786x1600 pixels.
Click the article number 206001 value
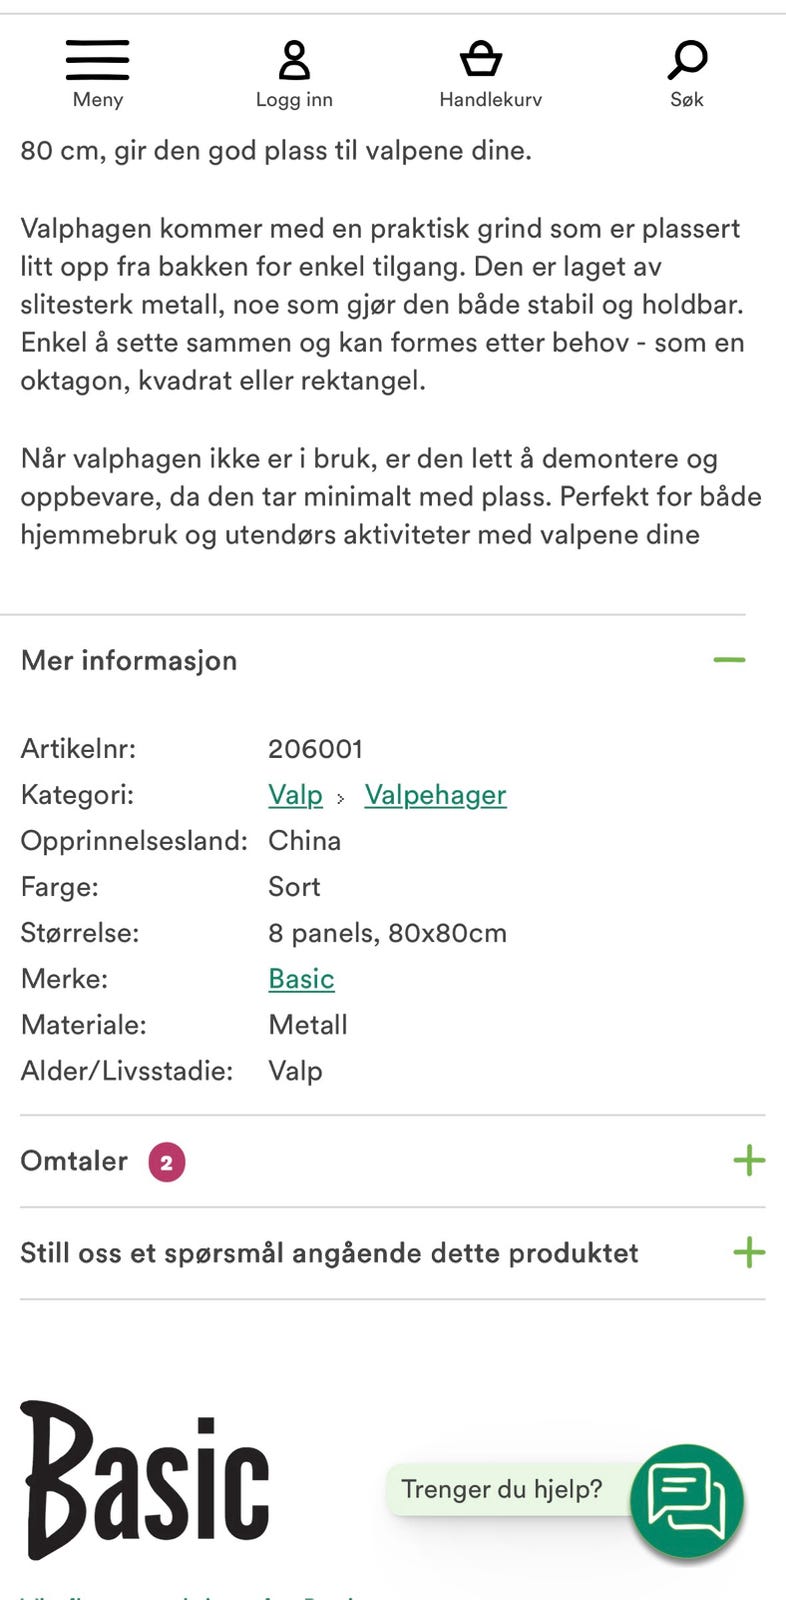tap(316, 748)
